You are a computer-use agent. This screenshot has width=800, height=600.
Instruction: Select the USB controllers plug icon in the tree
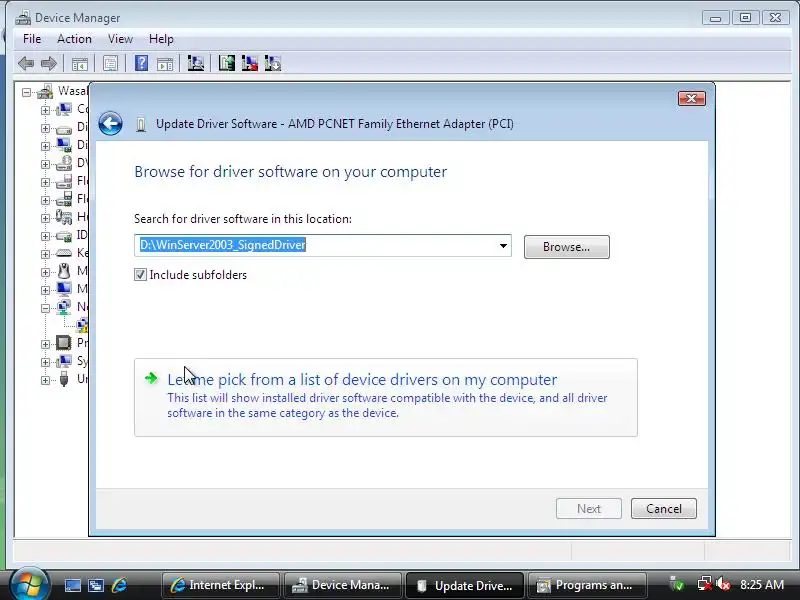point(64,379)
